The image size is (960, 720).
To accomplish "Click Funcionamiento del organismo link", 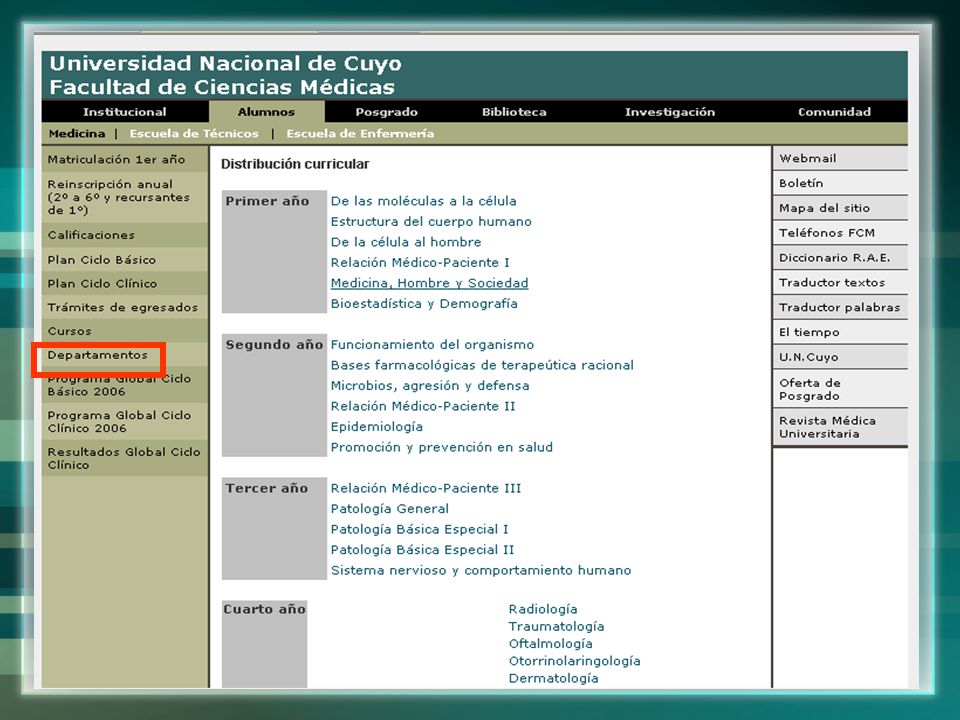I will coord(432,345).
